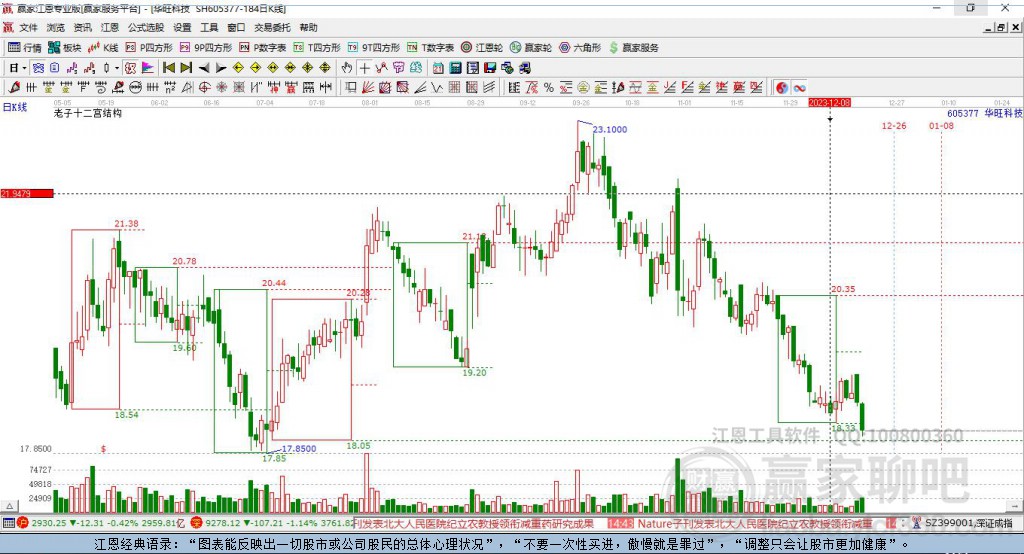
Task: Open the 六角形 hexagon tool
Action: point(580,48)
